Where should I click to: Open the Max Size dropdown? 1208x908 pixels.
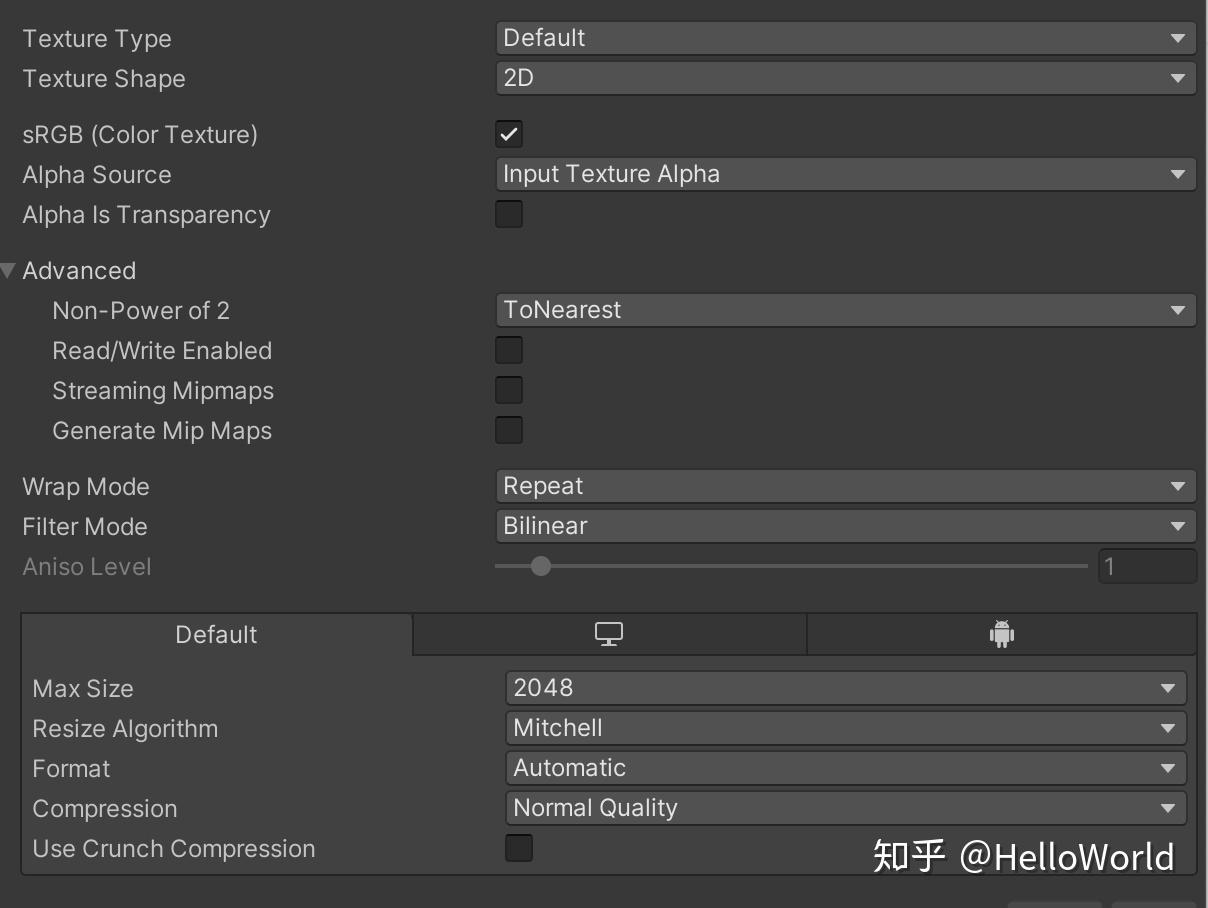(845, 688)
